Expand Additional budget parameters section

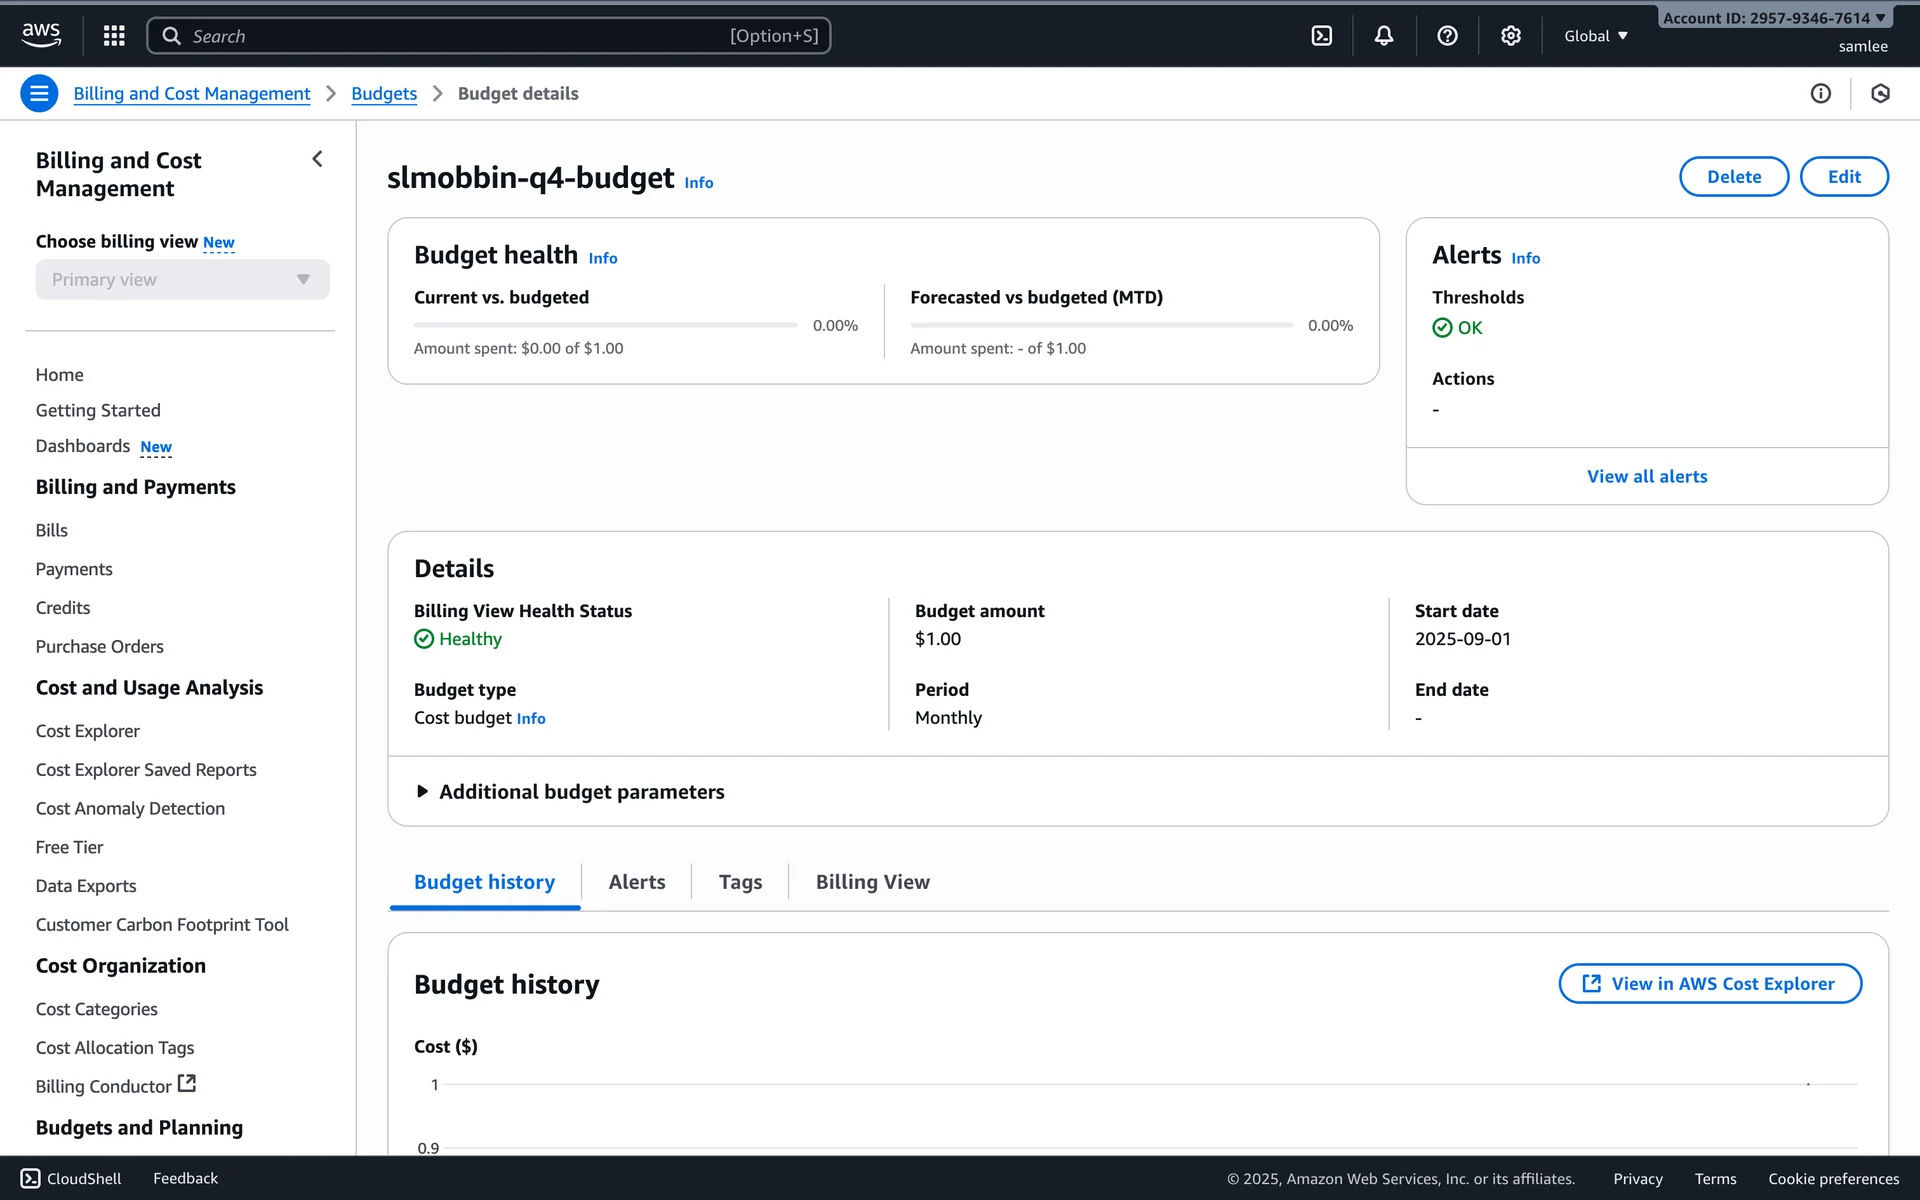click(x=569, y=792)
